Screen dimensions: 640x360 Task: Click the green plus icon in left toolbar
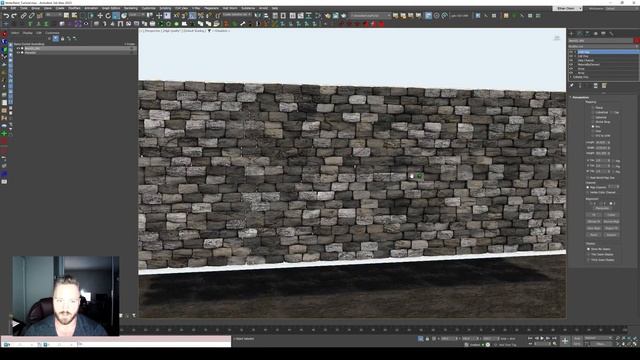click(x=4, y=133)
